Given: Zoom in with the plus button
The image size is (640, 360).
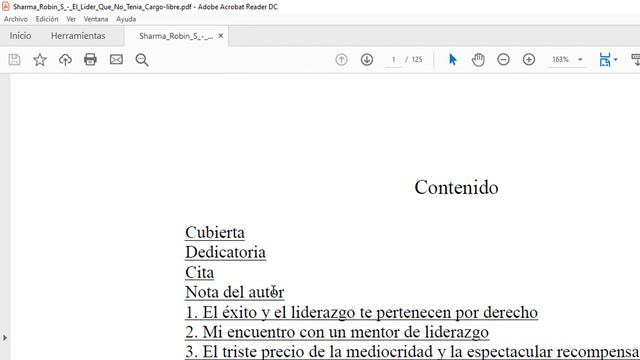Looking at the screenshot, I should pos(529,60).
